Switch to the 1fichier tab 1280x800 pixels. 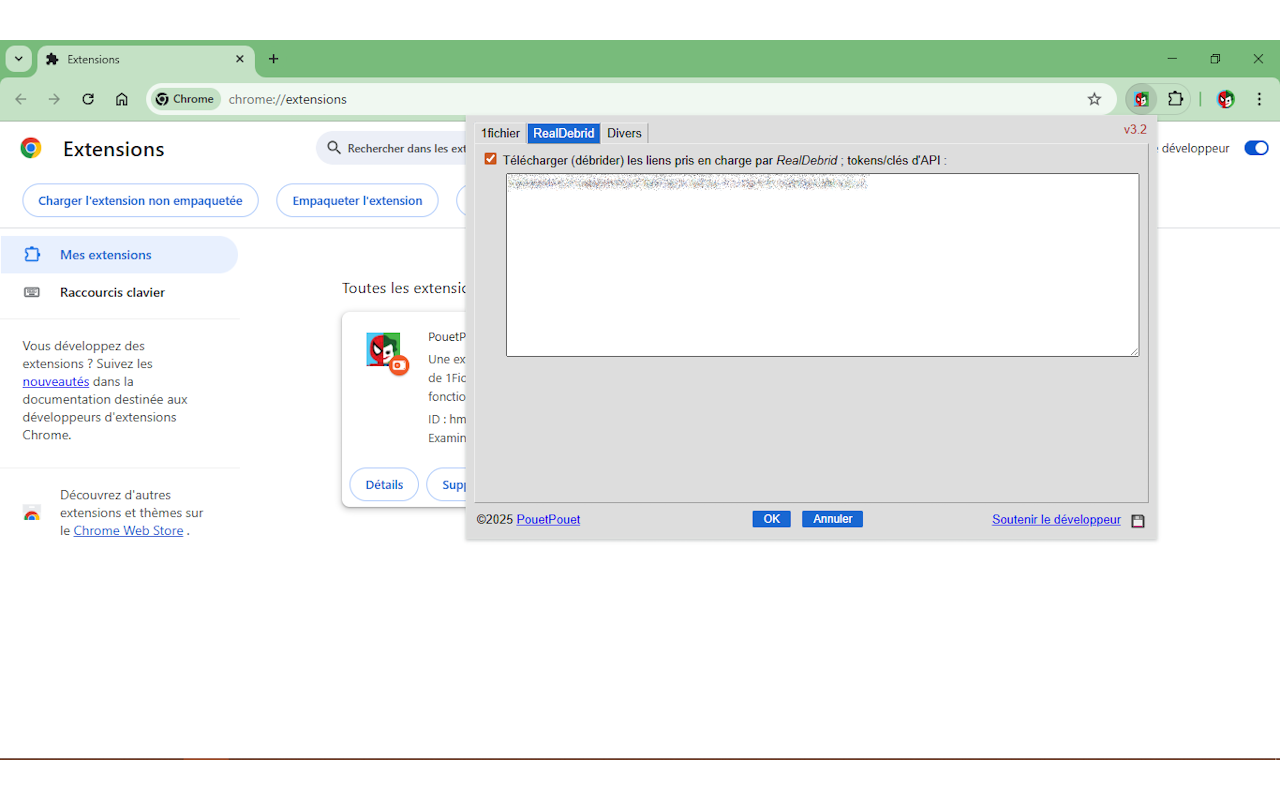tap(500, 133)
